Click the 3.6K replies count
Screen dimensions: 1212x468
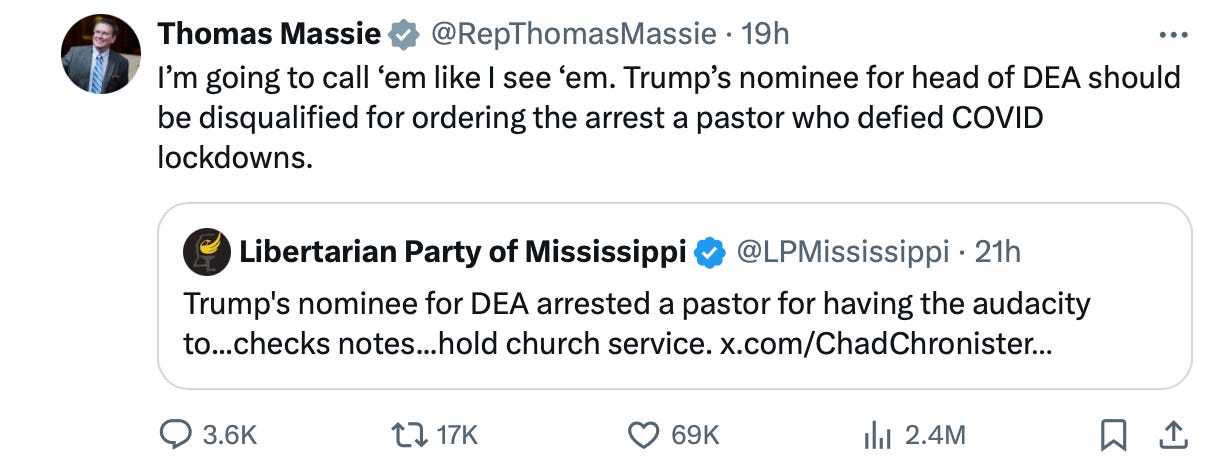229,434
